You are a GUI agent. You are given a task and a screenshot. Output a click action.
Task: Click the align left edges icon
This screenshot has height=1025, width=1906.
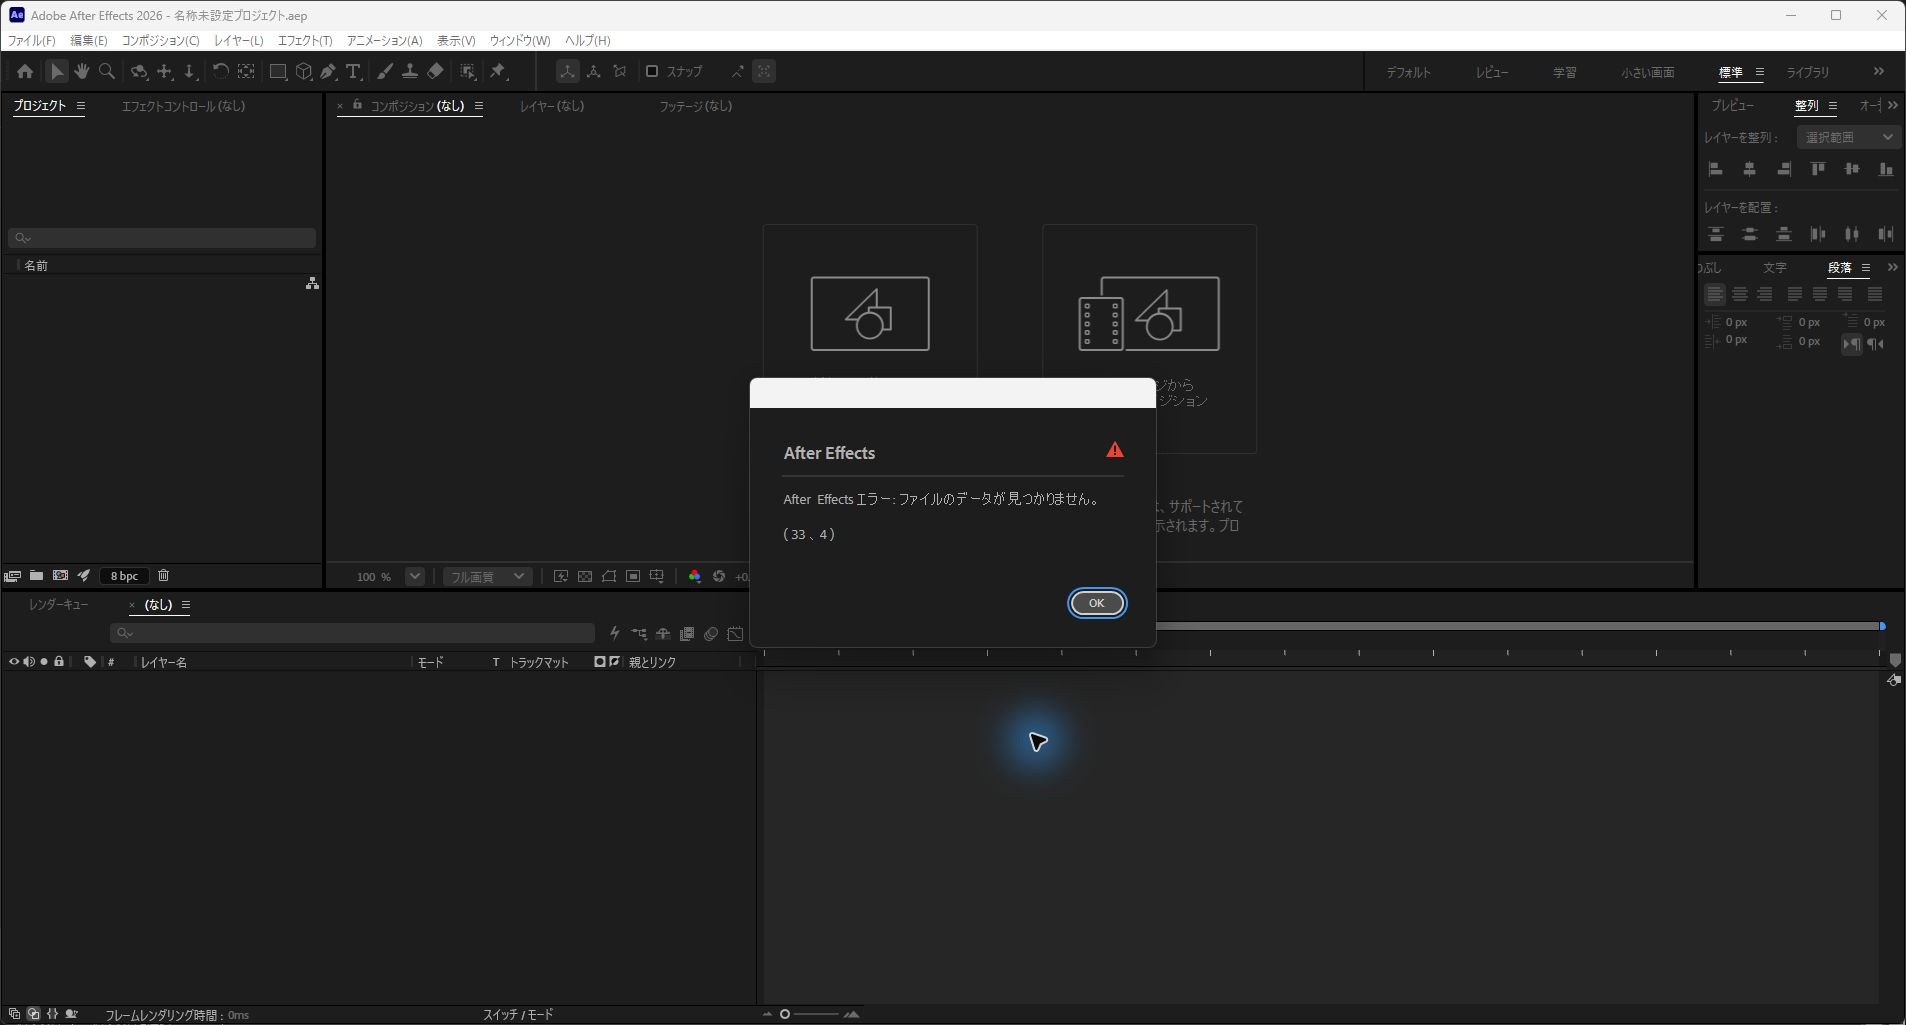(x=1716, y=169)
